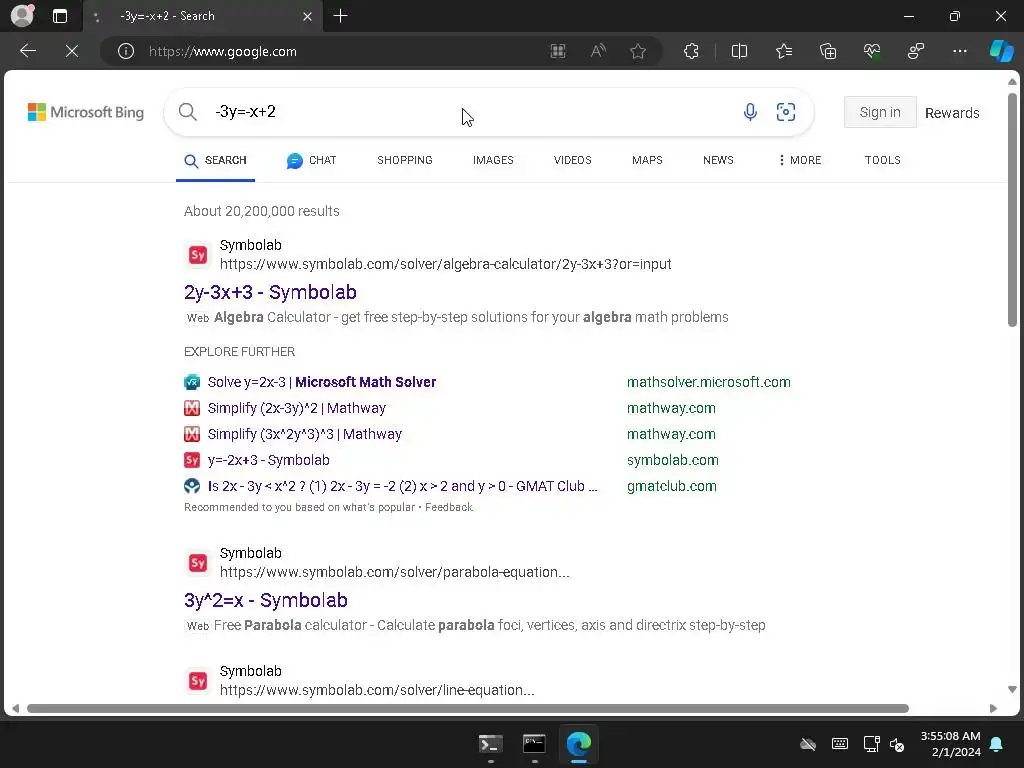Add this page to favorites star
Screen dimensions: 1024x768
click(638, 51)
